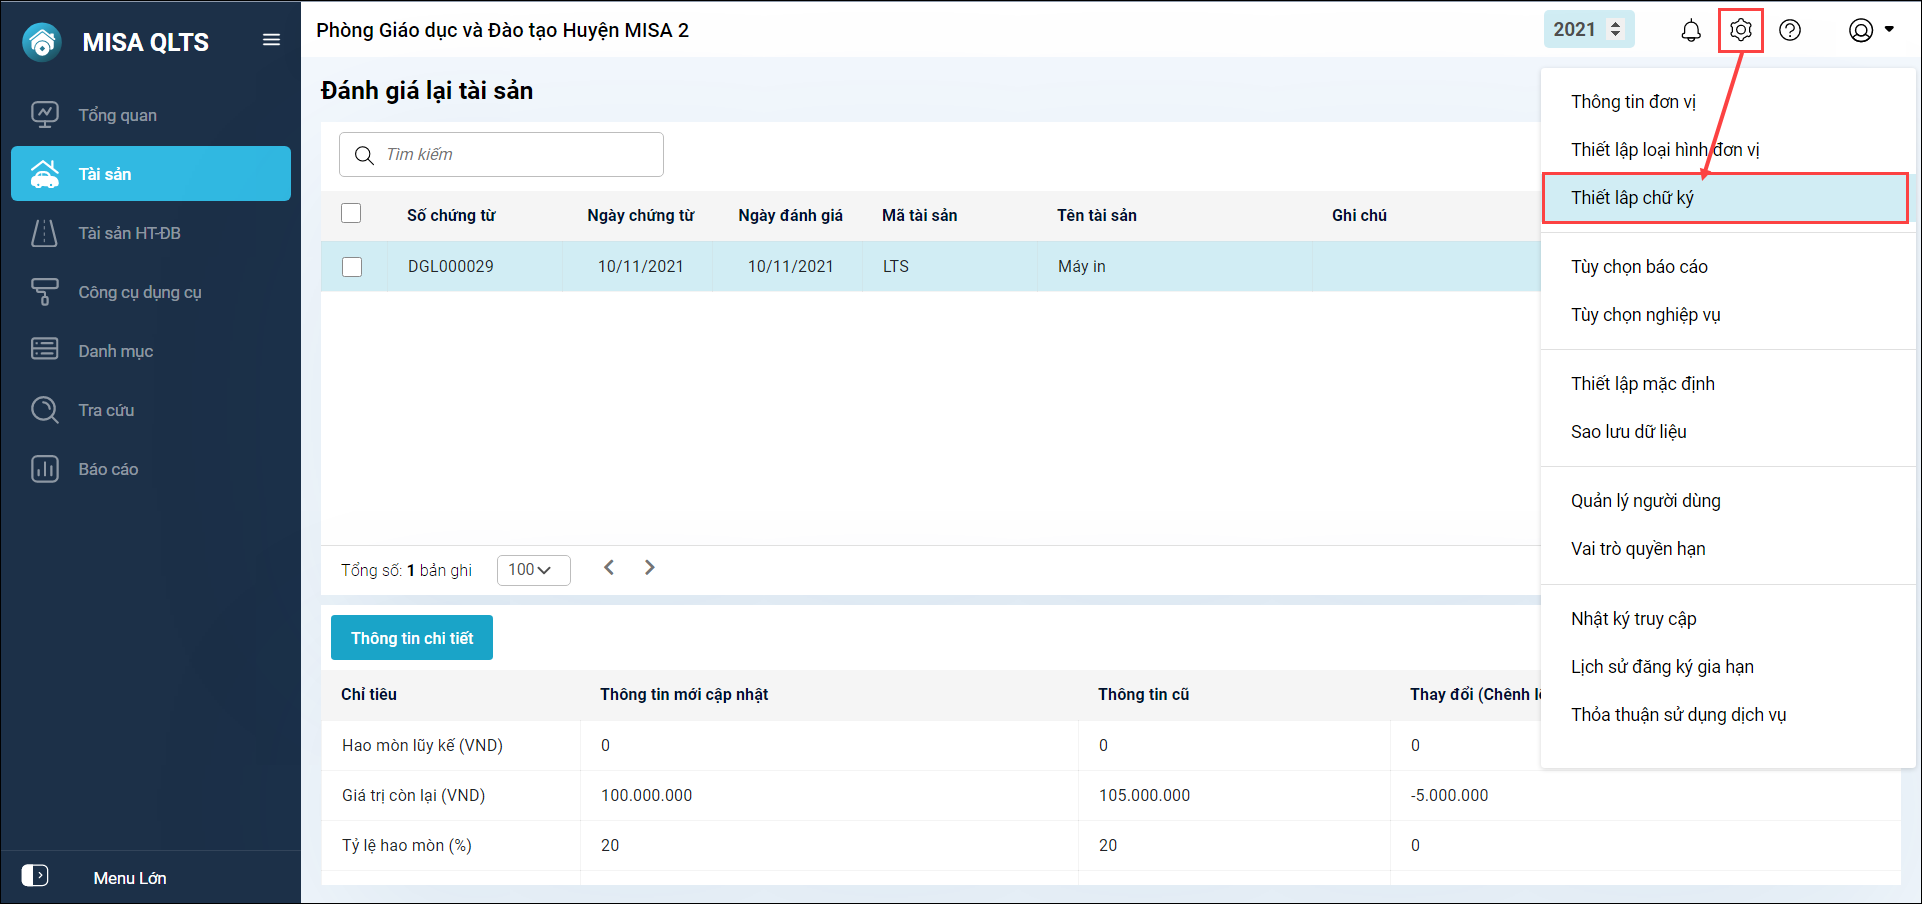
Task: Choose Sao lưu dữ liệu from menu
Action: click(x=1628, y=432)
